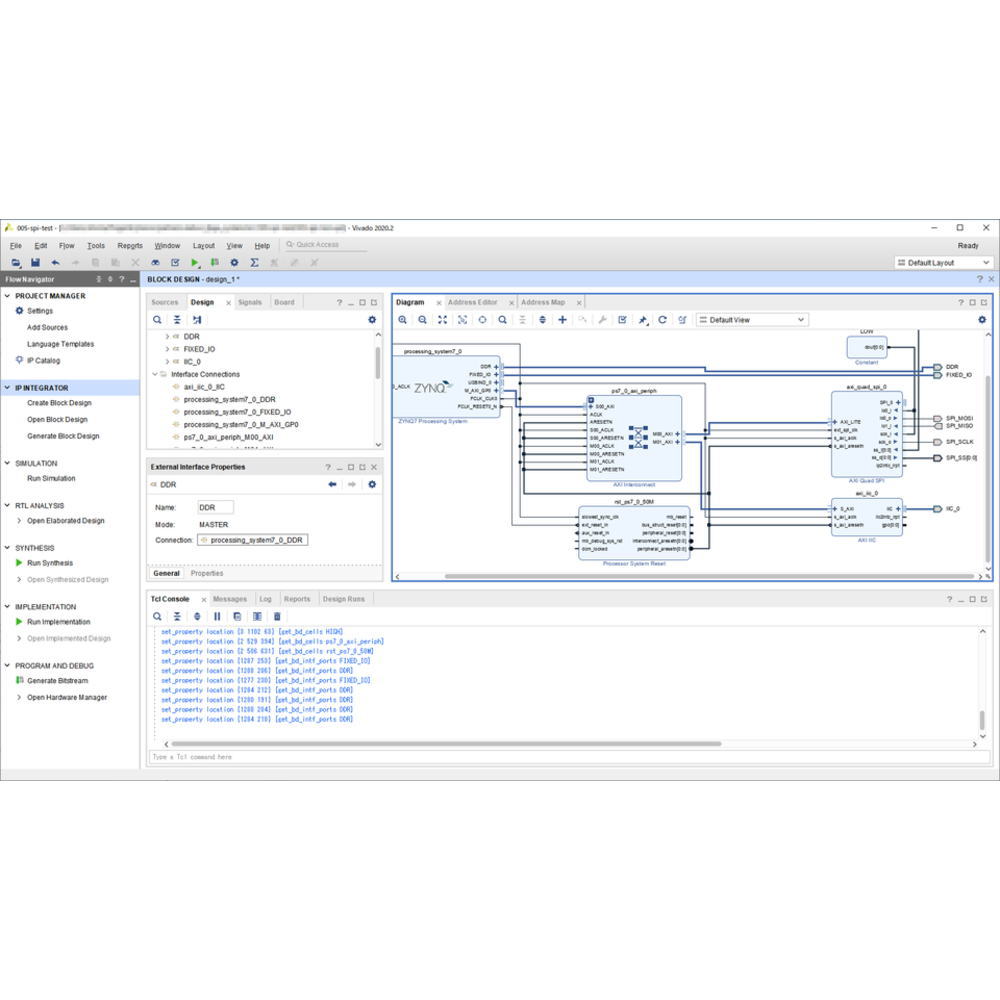Switch to the Address Editor tab
Image resolution: width=1000 pixels, height=1000 pixels.
(473, 302)
